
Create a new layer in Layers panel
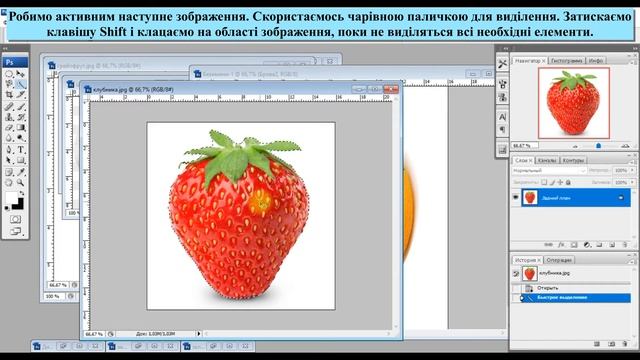tap(612, 245)
